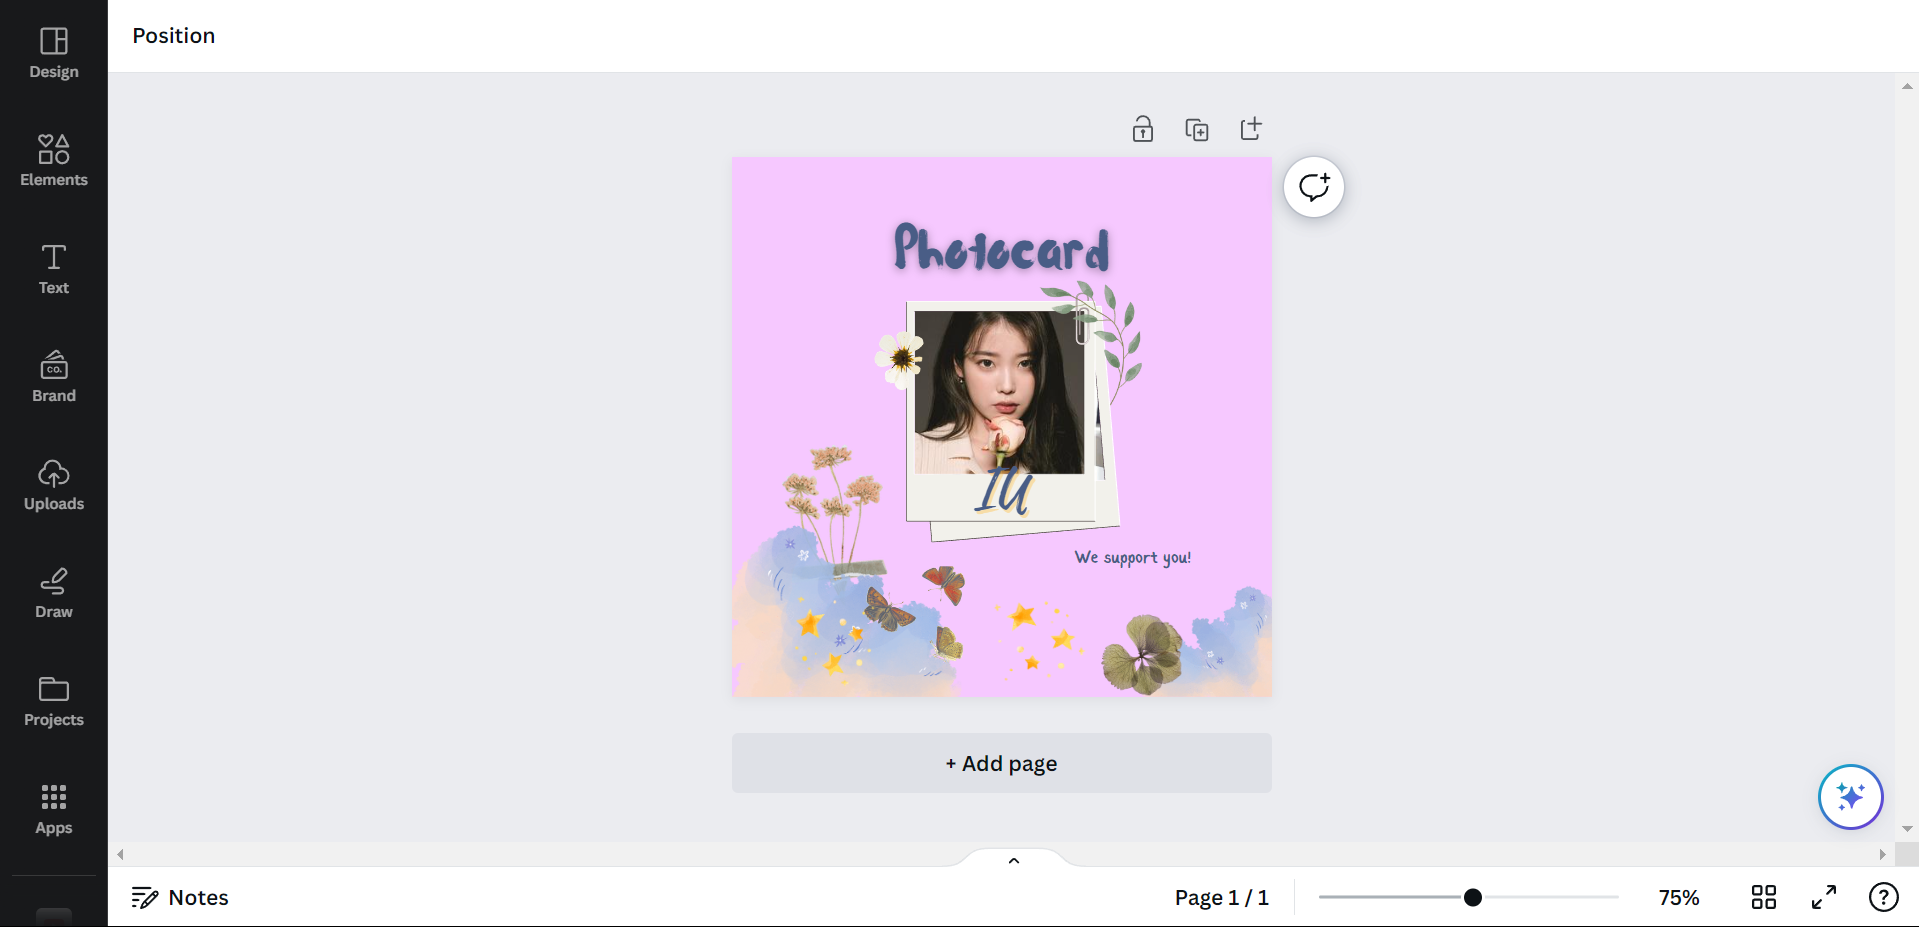Open the 75% zoom level menu
Viewport: 1919px width, 927px height.
pyautogui.click(x=1679, y=897)
